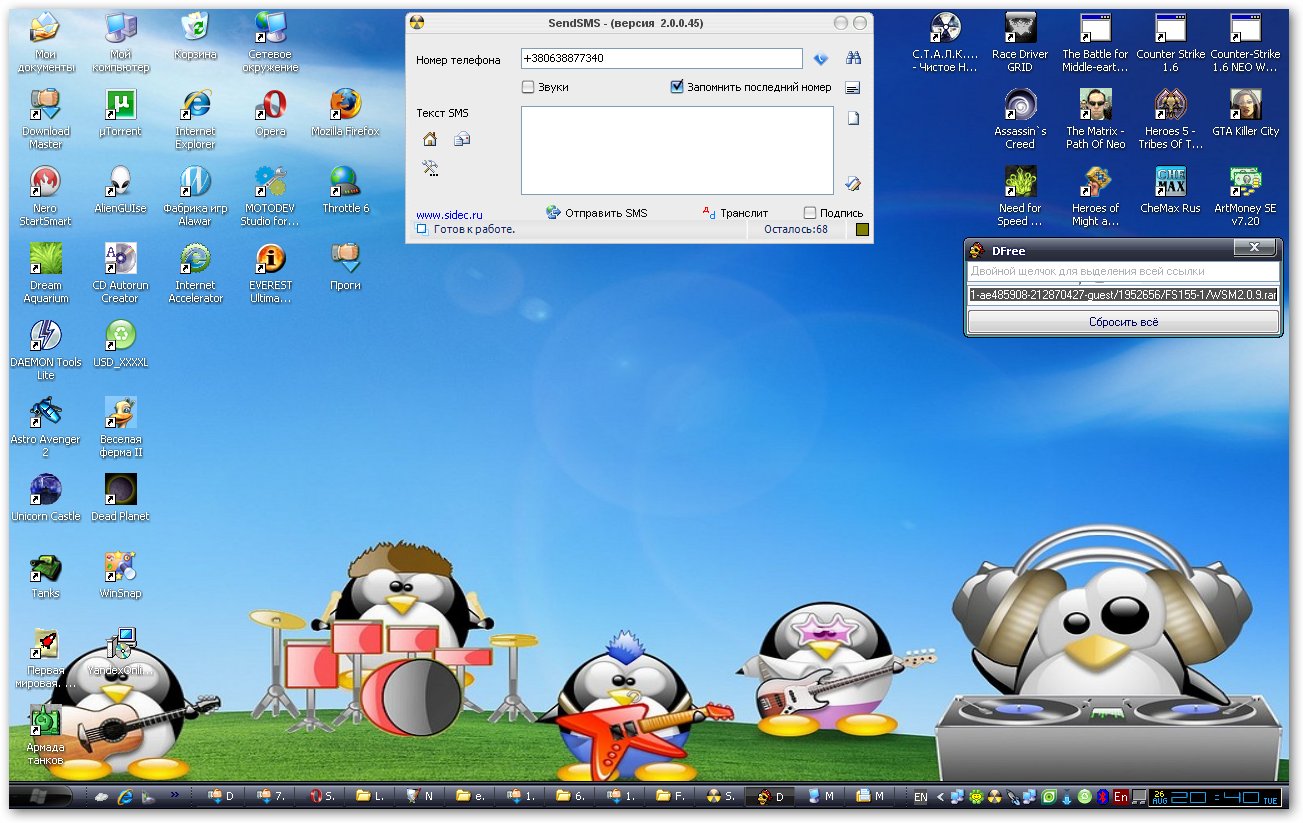Viewport: 1303px width, 823px height.
Task: Click the CD Autorun Creator icon
Action: [120, 273]
